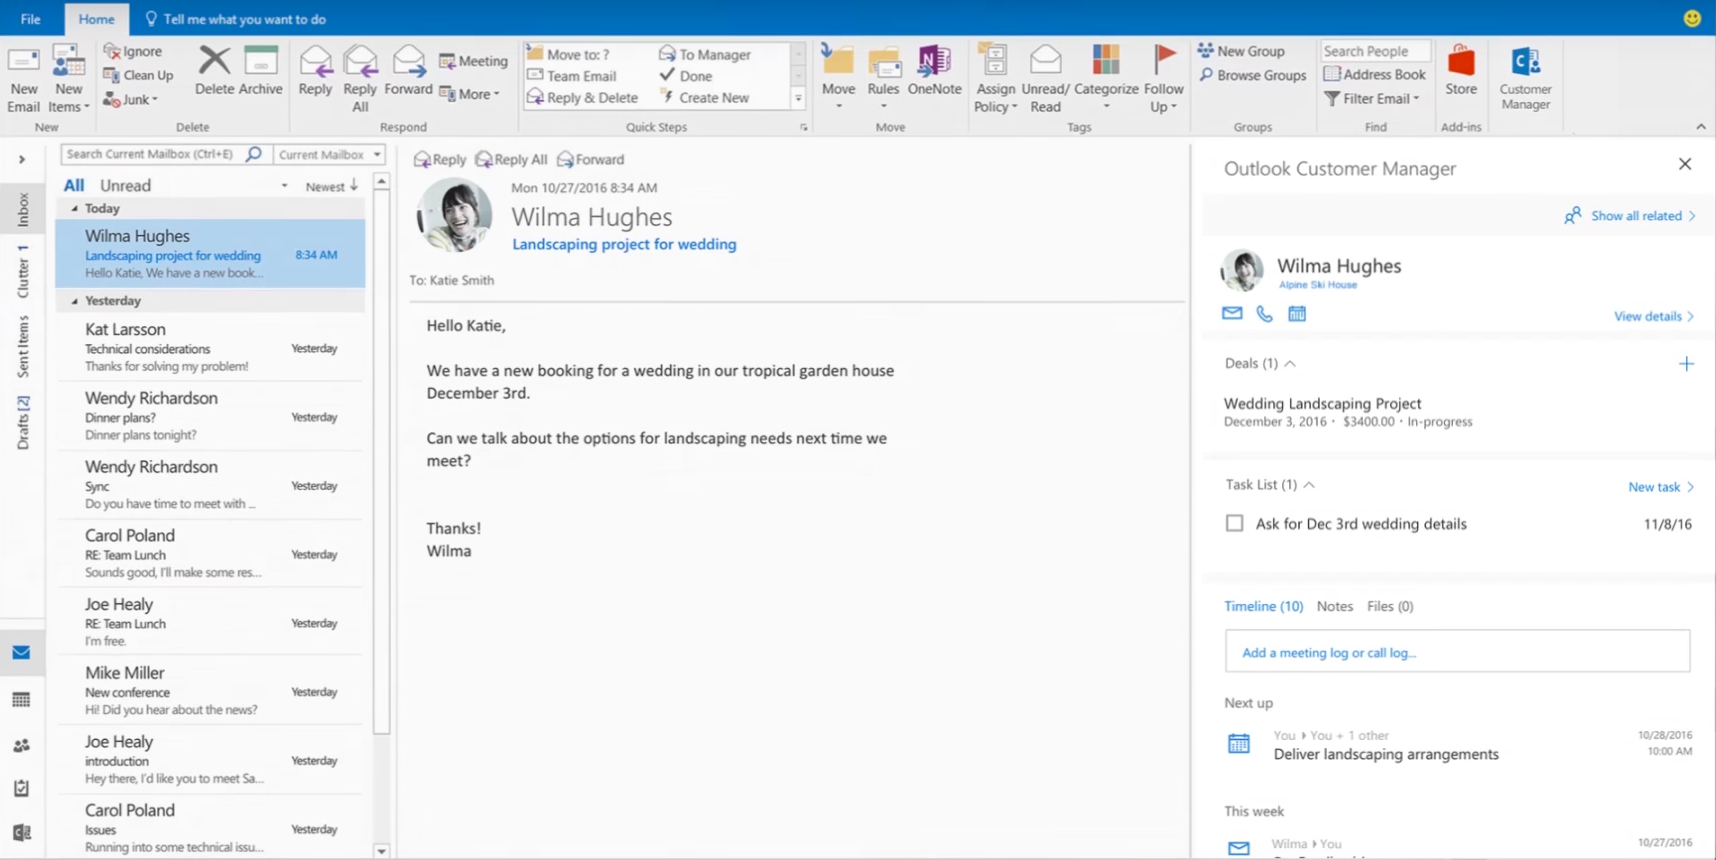
Task: Switch to People view in sidebar
Action: (x=21, y=746)
